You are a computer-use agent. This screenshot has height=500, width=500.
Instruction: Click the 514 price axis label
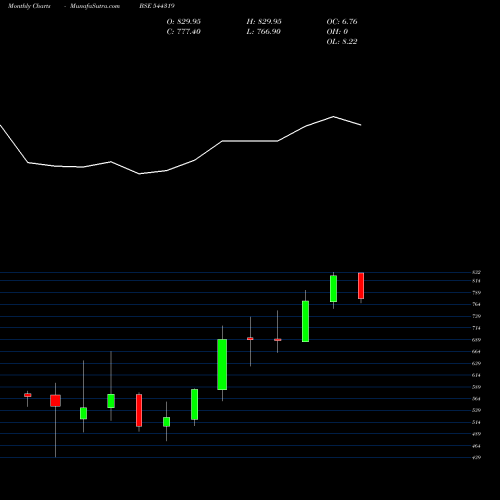pyautogui.click(x=476, y=422)
